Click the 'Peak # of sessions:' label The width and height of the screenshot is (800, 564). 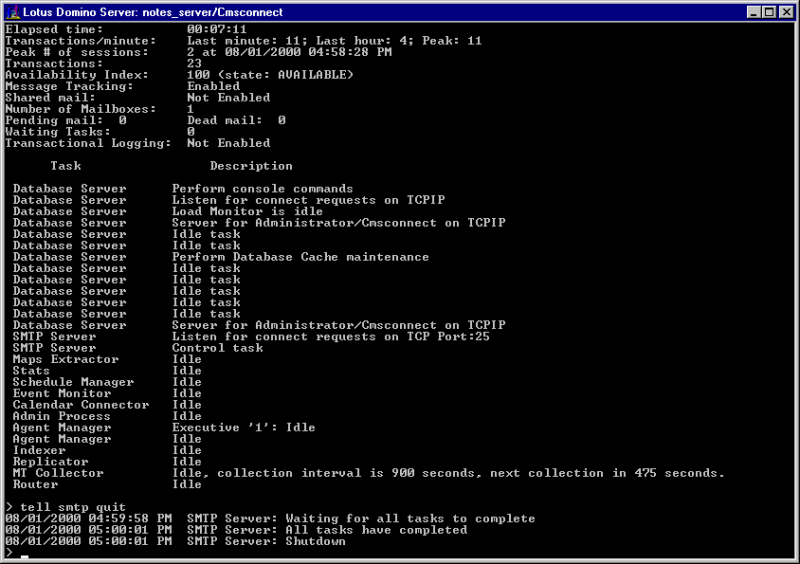(x=77, y=52)
